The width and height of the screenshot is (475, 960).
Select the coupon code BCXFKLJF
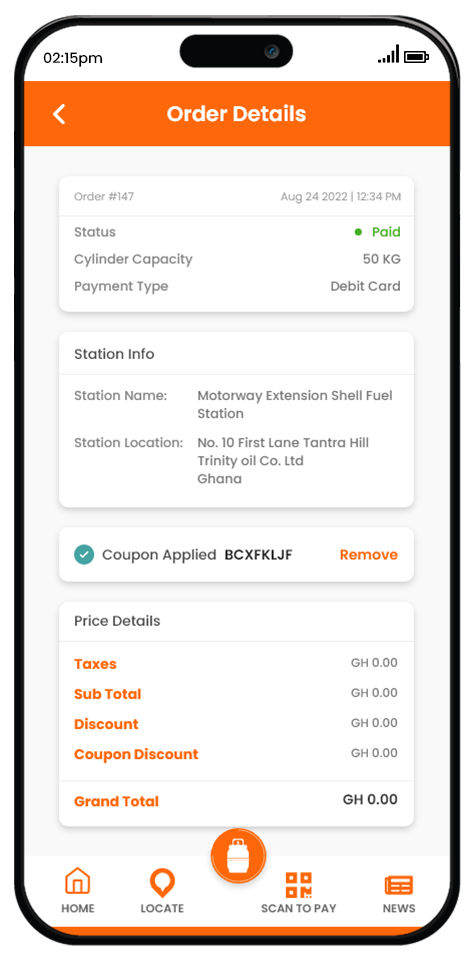pos(258,555)
